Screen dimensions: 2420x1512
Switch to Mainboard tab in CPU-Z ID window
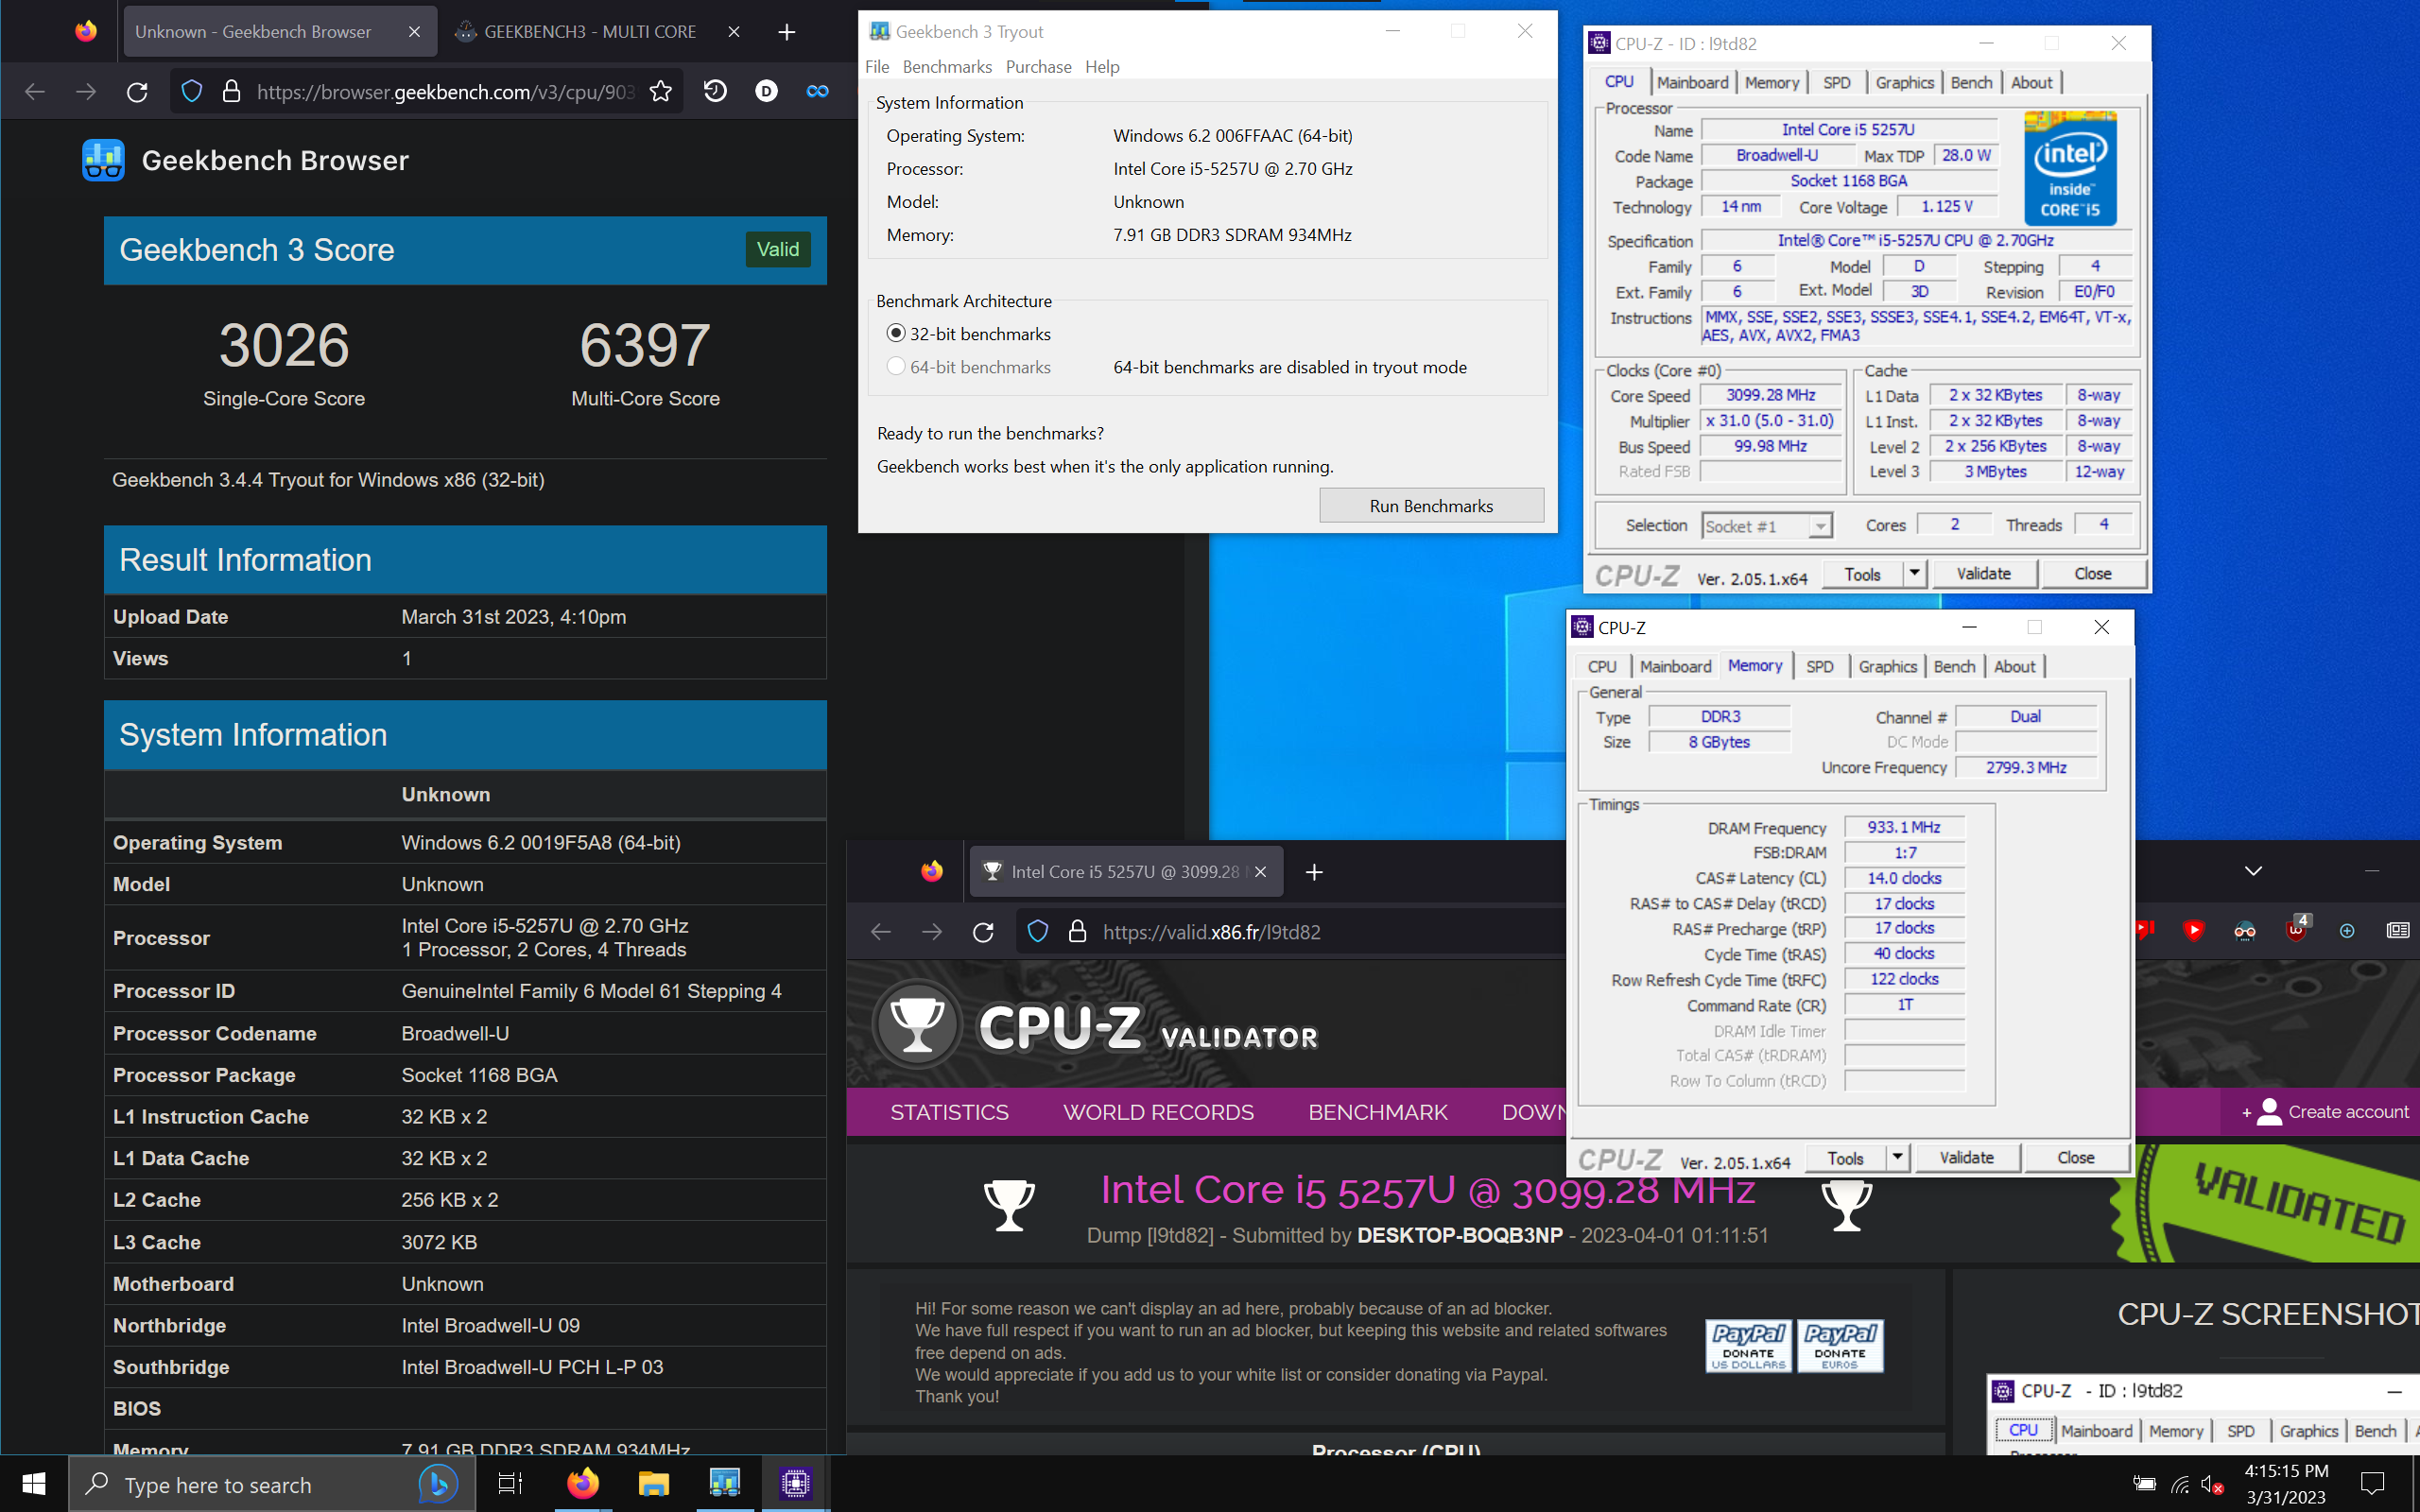(1692, 83)
